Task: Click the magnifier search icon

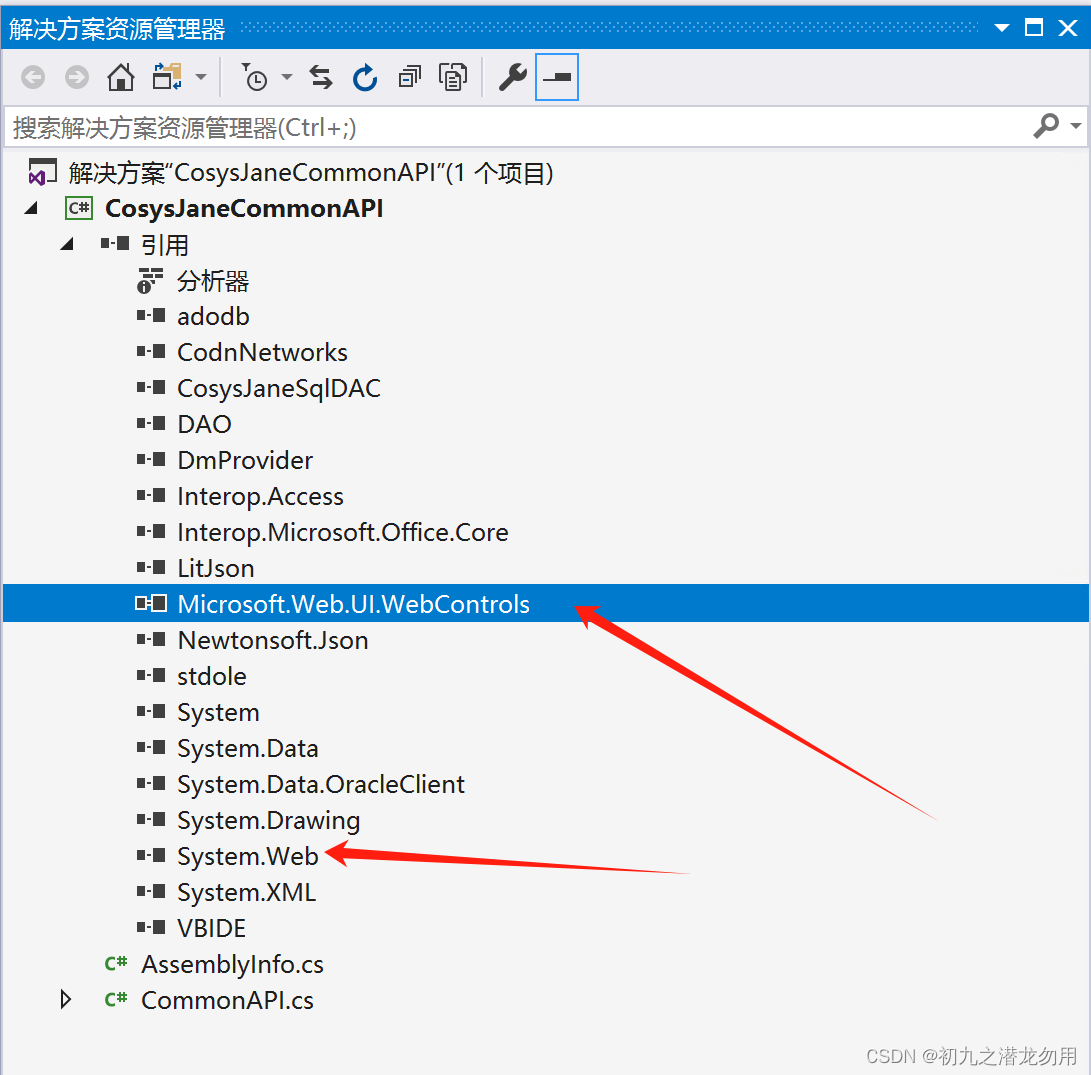Action: coord(1046,127)
